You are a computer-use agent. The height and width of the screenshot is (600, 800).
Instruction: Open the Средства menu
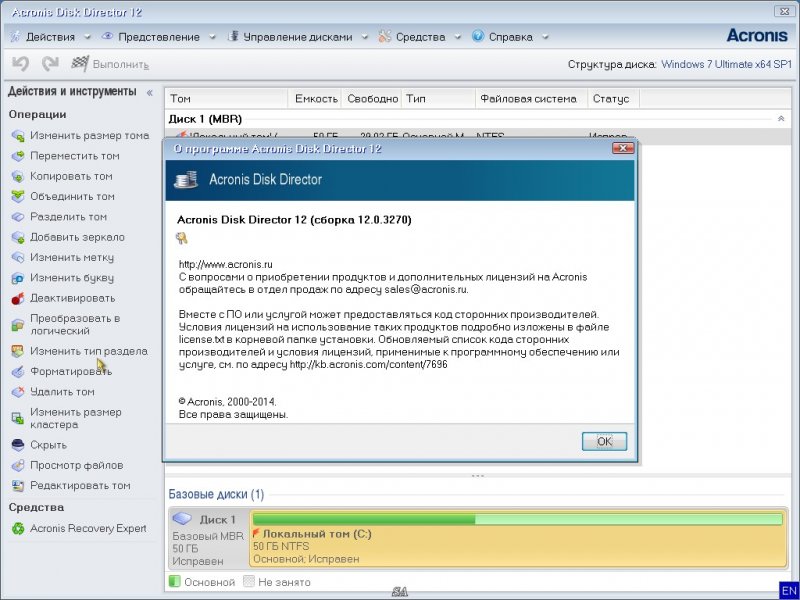point(420,37)
